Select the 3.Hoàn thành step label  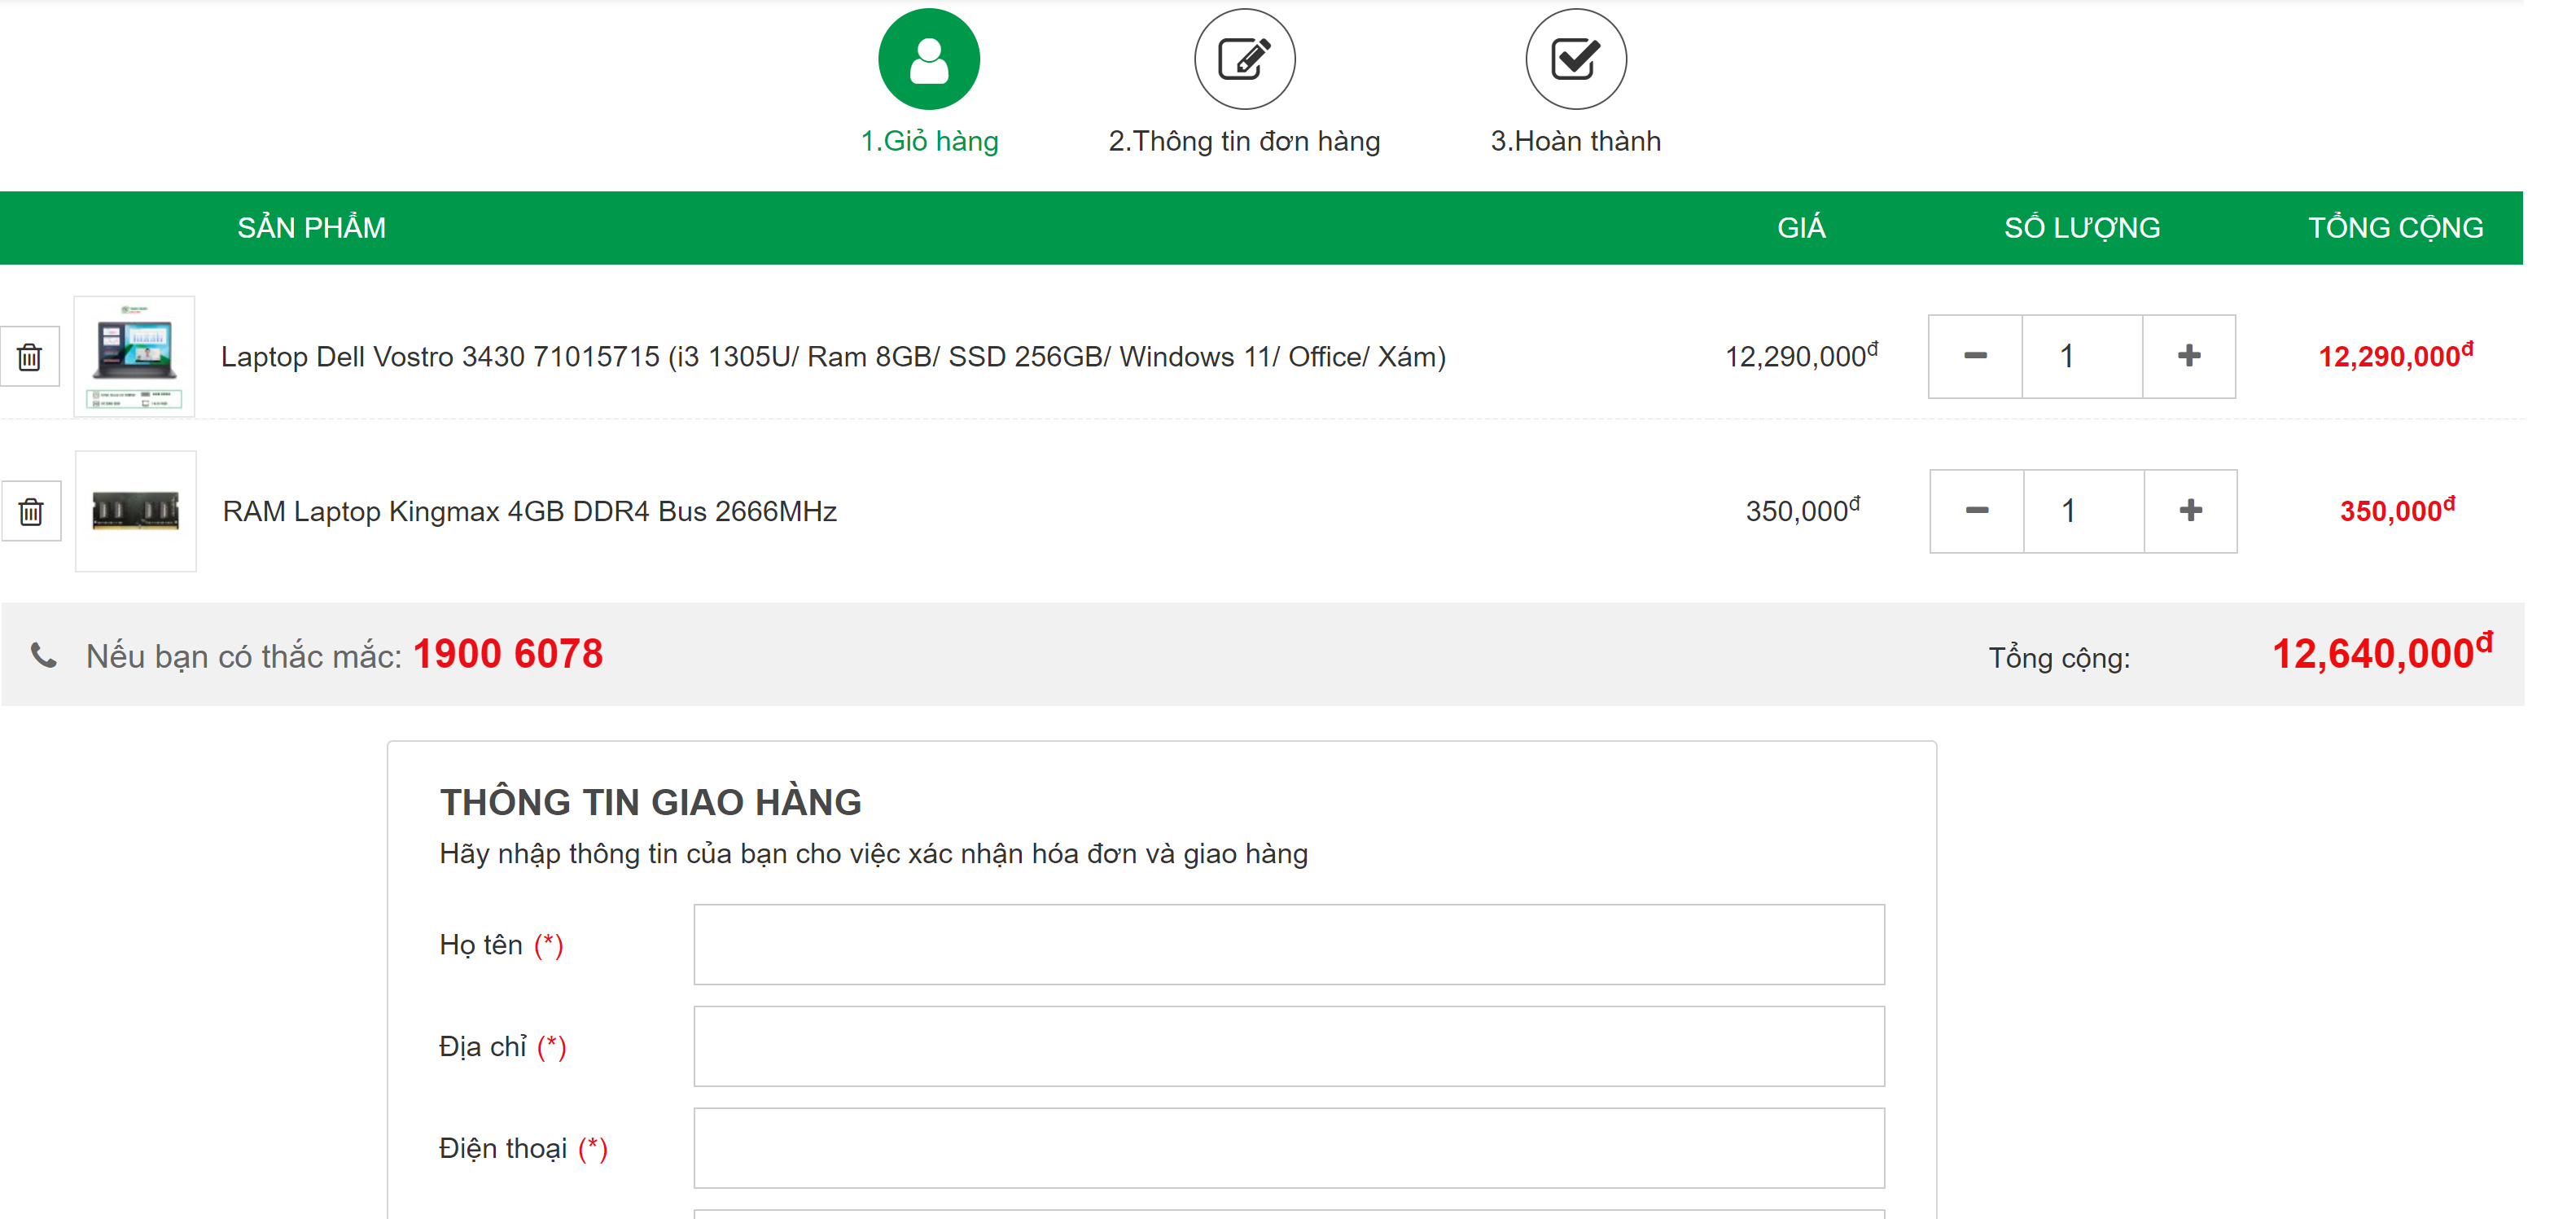point(1575,141)
